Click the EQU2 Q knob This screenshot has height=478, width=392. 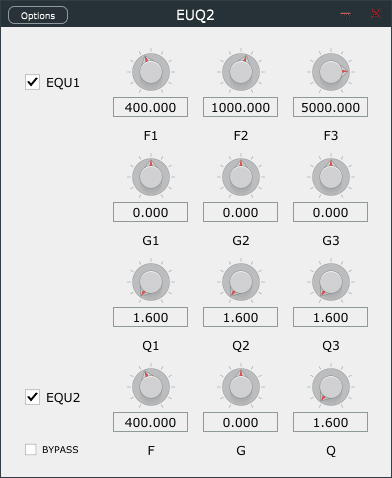tap(331, 387)
